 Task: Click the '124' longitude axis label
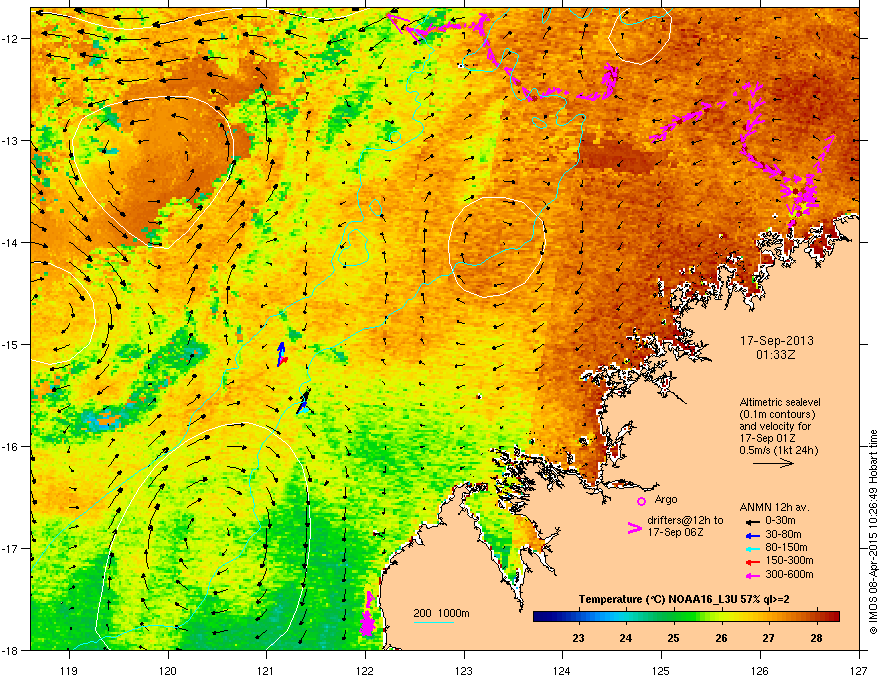(x=562, y=670)
